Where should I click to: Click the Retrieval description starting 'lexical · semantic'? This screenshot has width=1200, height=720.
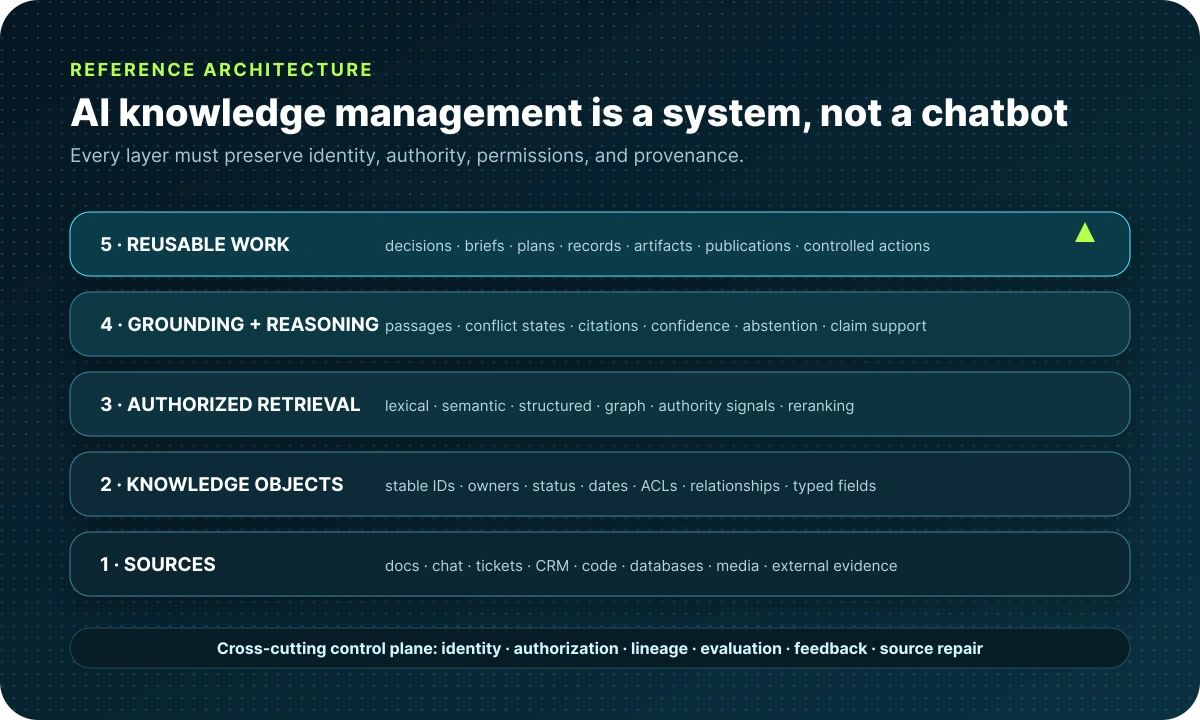[x=619, y=406]
